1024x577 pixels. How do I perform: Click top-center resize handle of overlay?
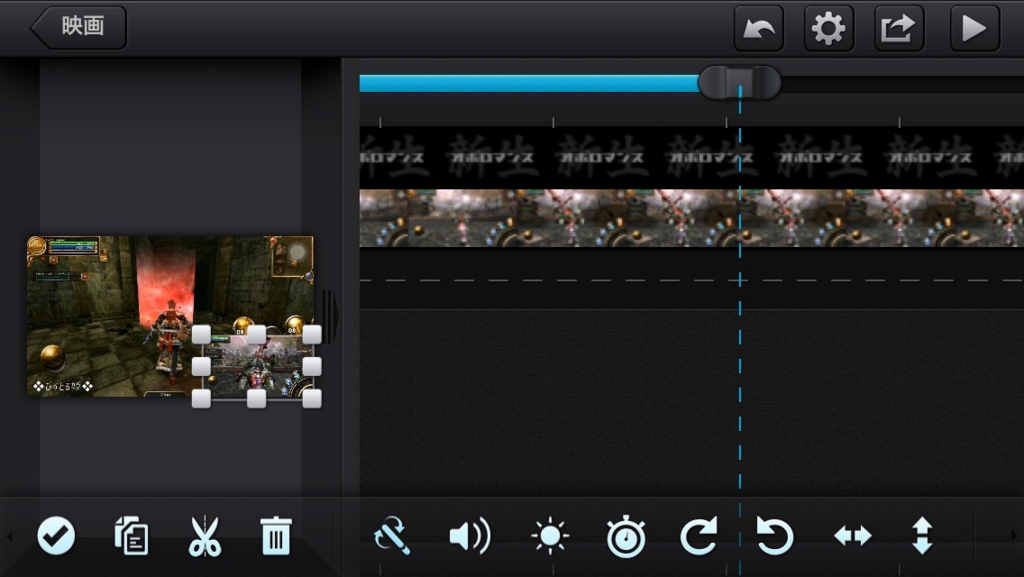point(257,335)
